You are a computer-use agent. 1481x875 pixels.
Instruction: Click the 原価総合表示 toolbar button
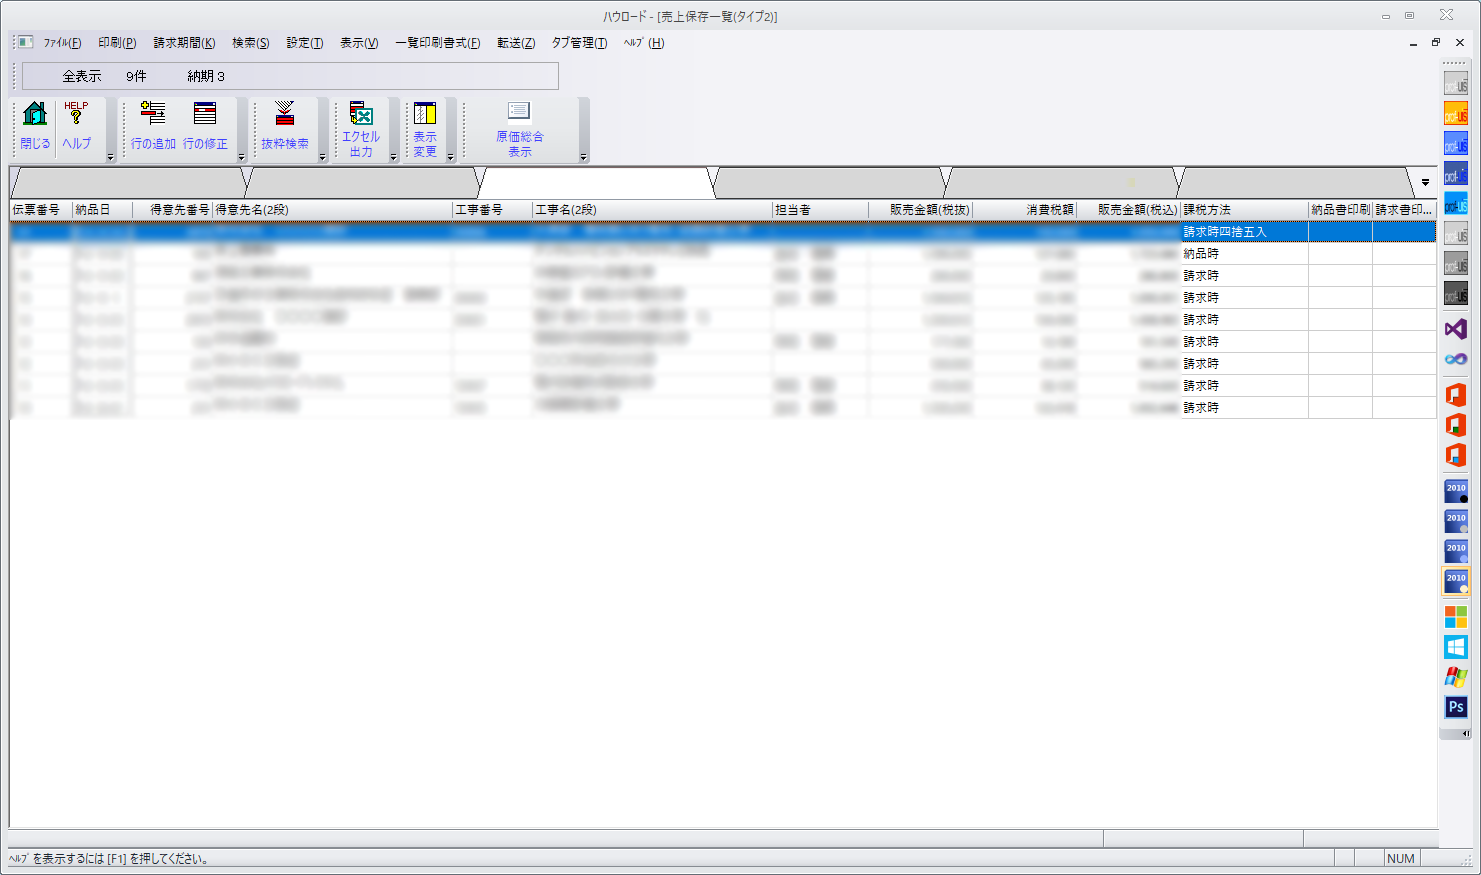[x=519, y=112]
